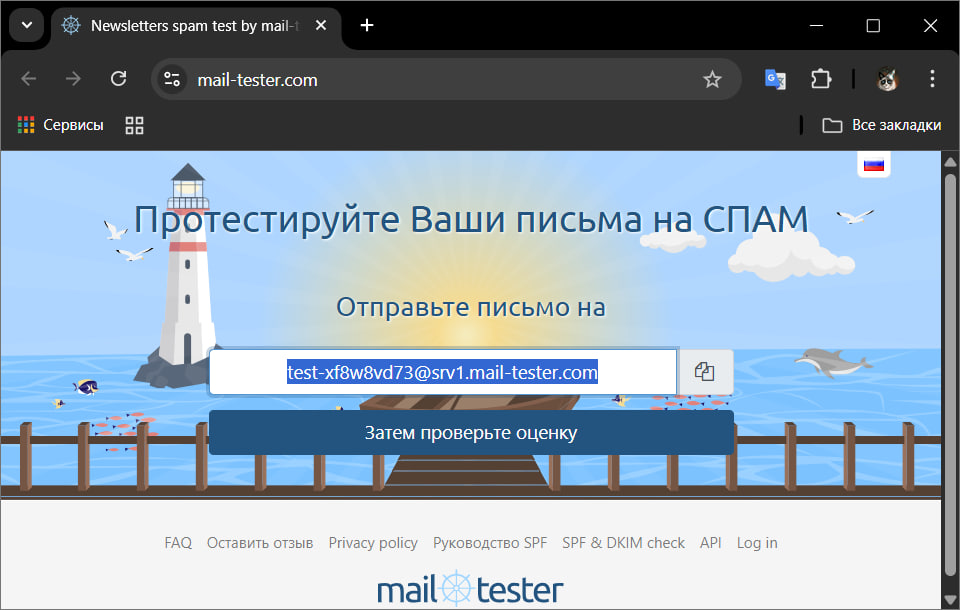Open a new tab with the plus button

367,26
